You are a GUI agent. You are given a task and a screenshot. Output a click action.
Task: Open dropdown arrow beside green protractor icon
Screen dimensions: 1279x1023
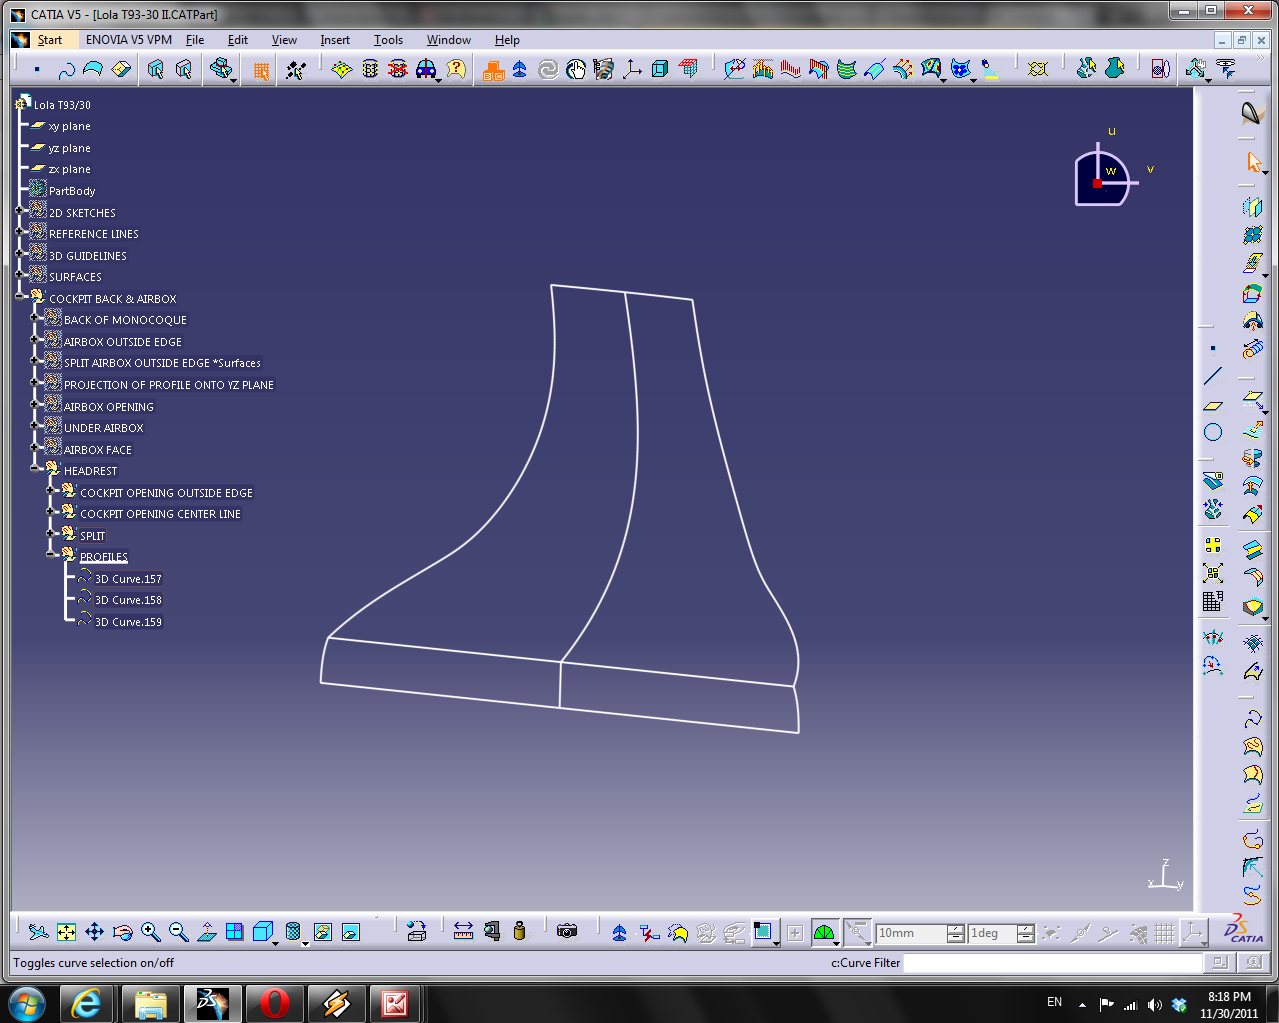(837, 942)
